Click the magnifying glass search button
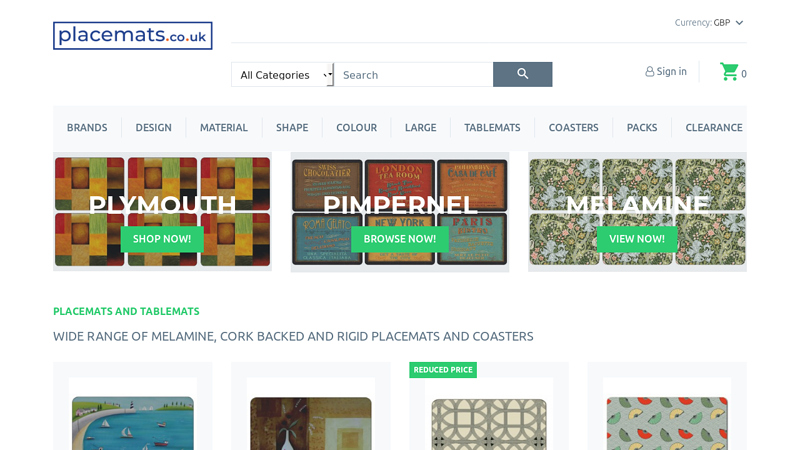This screenshot has height=450, width=800. click(x=522, y=74)
